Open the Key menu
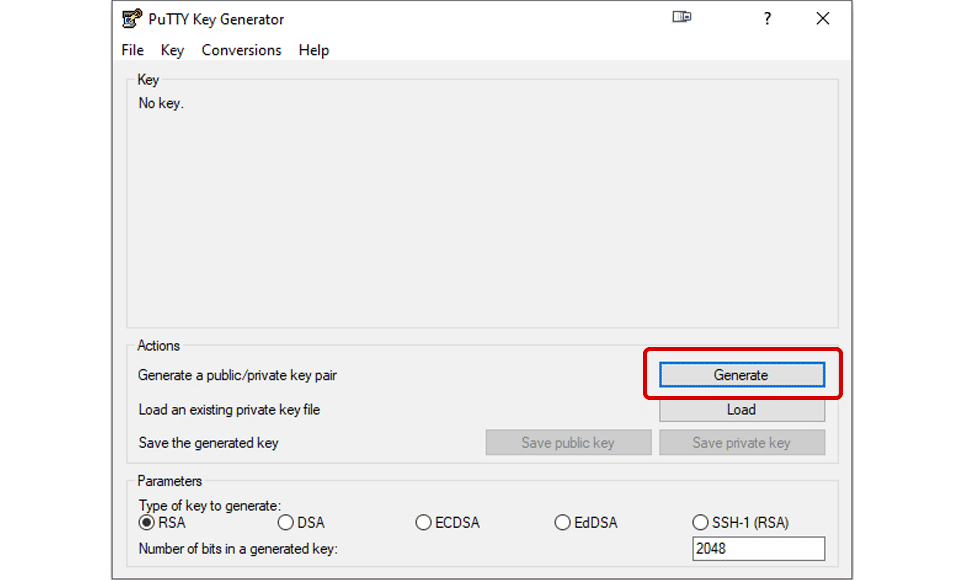960x580 pixels. 172,50
